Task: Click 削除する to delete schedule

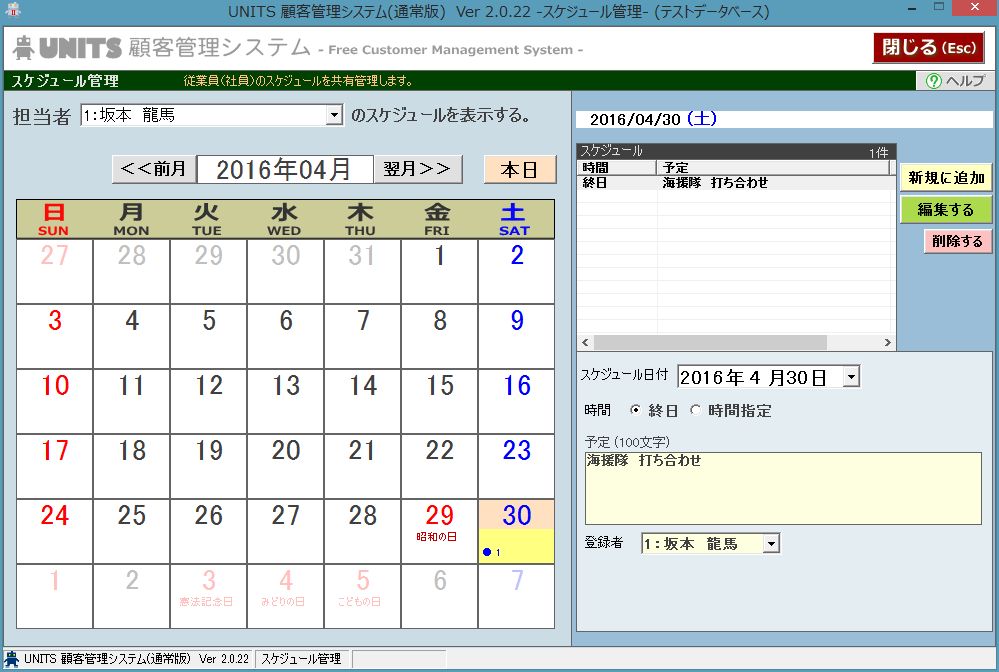Action: [x=958, y=241]
